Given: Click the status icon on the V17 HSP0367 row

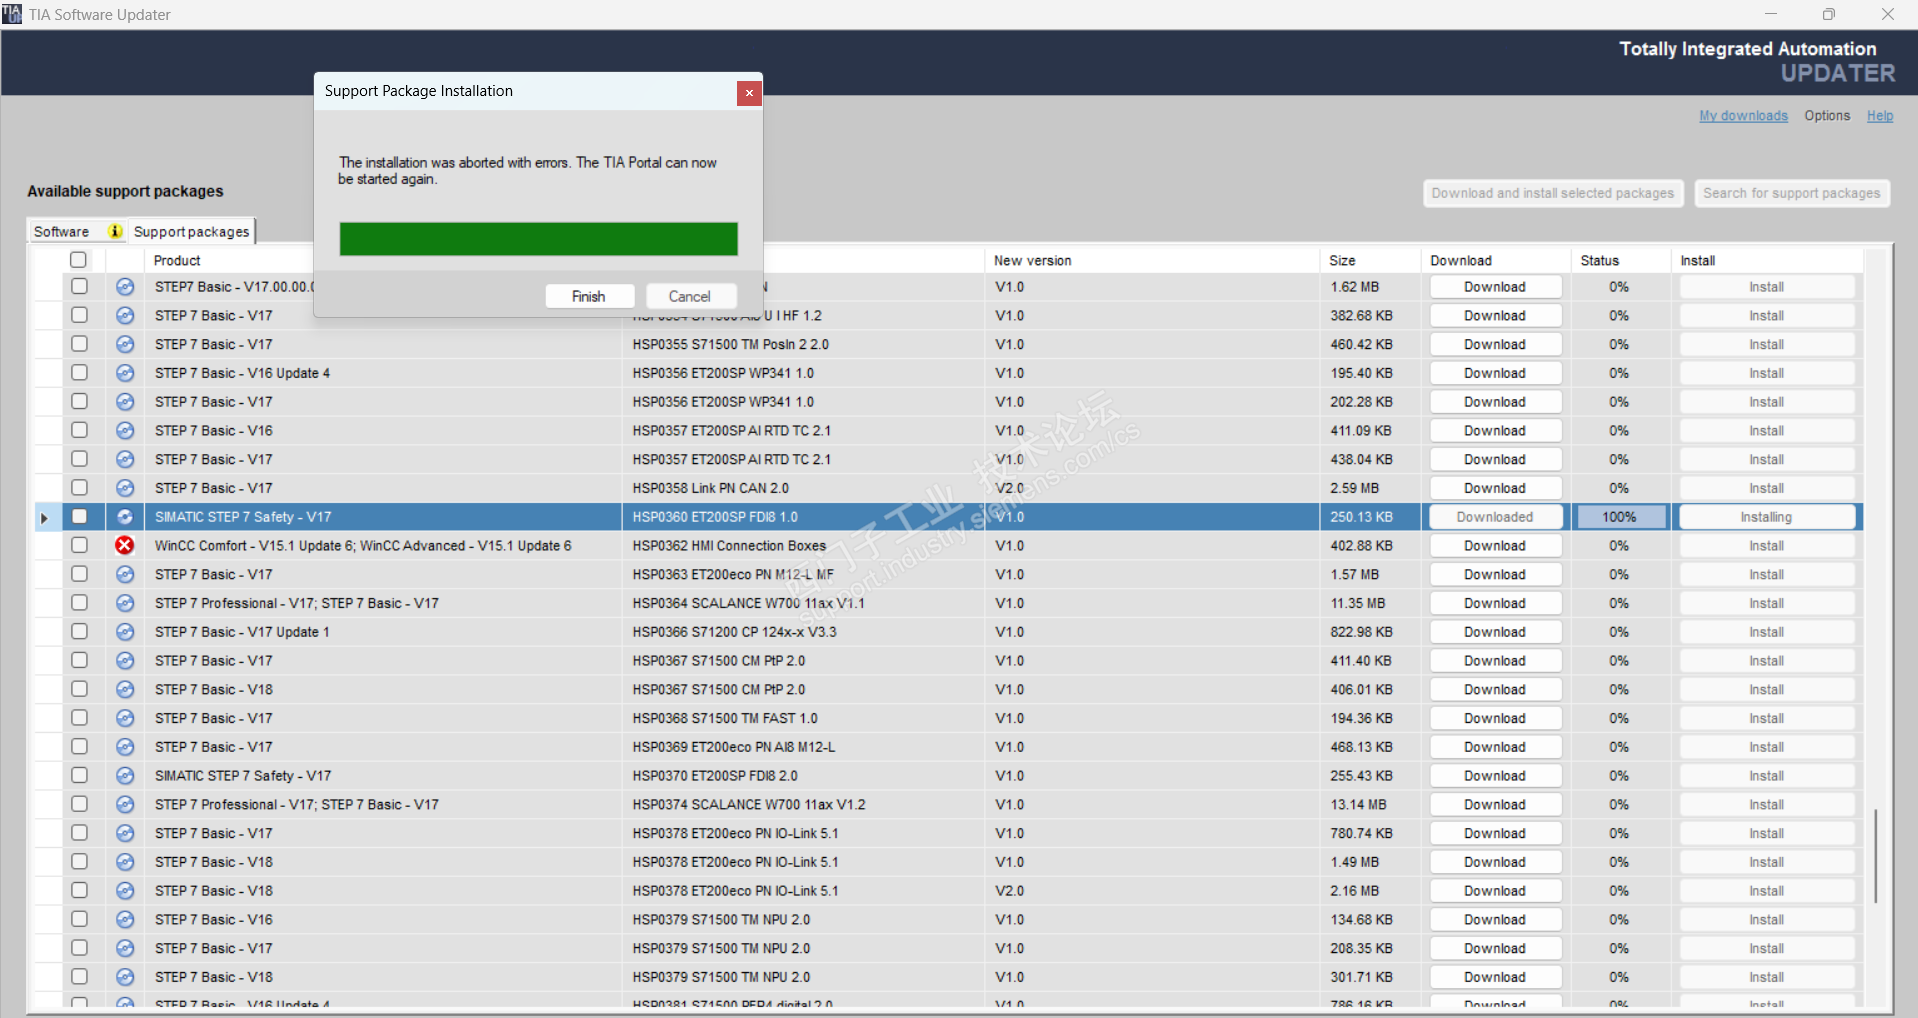Looking at the screenshot, I should [125, 661].
